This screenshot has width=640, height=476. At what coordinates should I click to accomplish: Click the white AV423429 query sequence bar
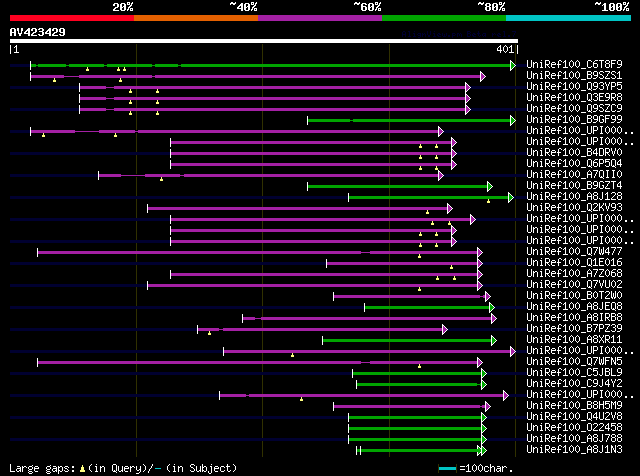click(264, 41)
